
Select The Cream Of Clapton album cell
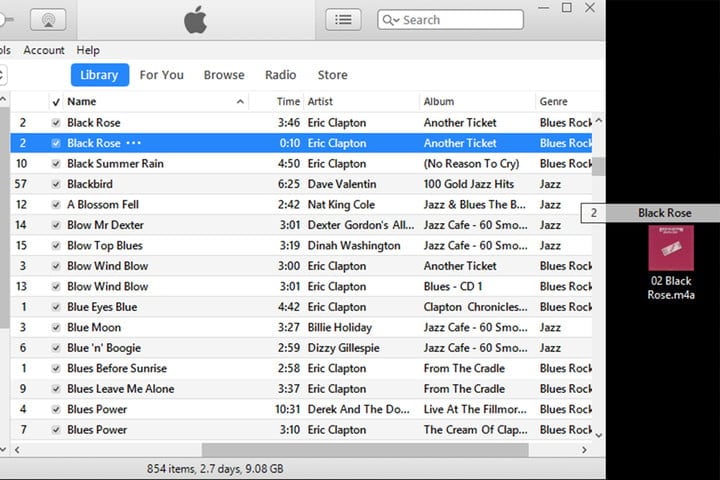coord(475,429)
